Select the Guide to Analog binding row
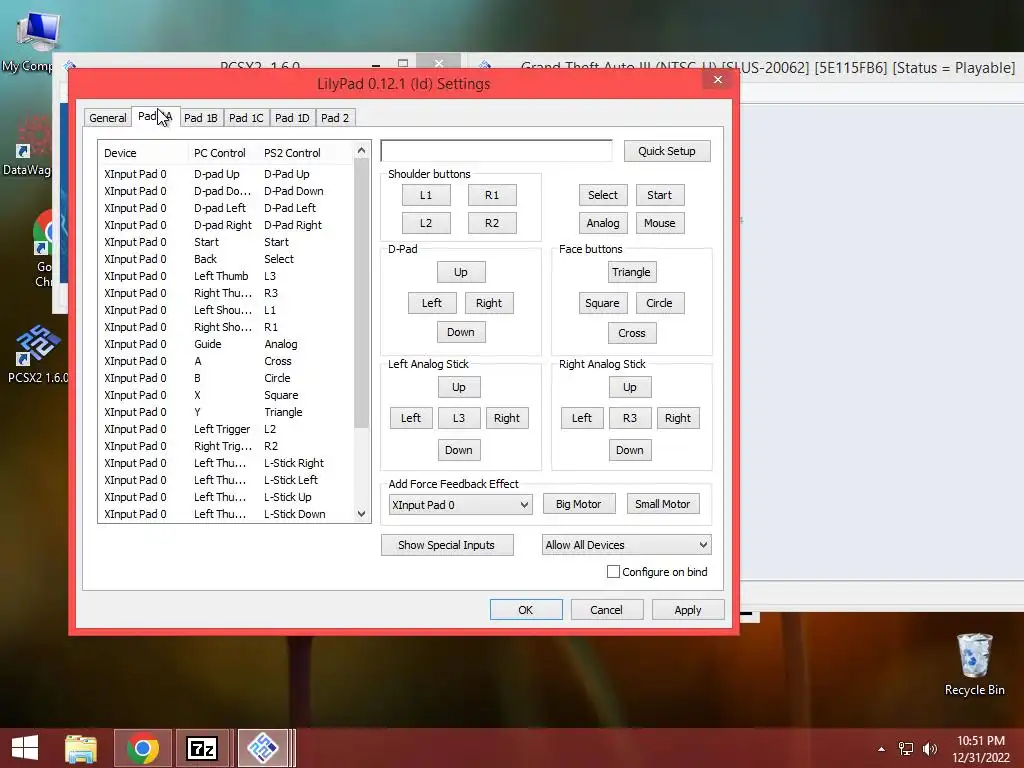 coord(227,344)
